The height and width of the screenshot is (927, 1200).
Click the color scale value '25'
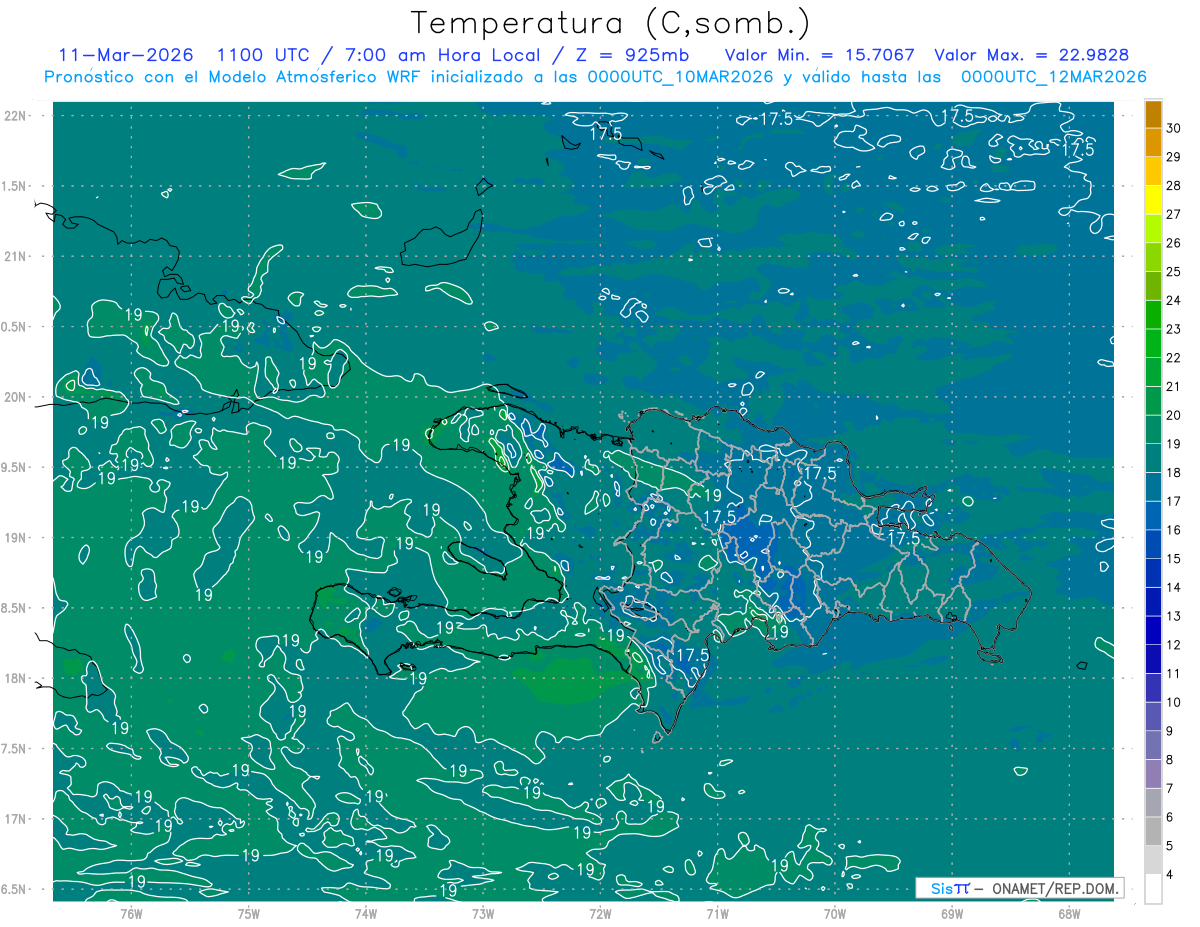[x=1173, y=271]
